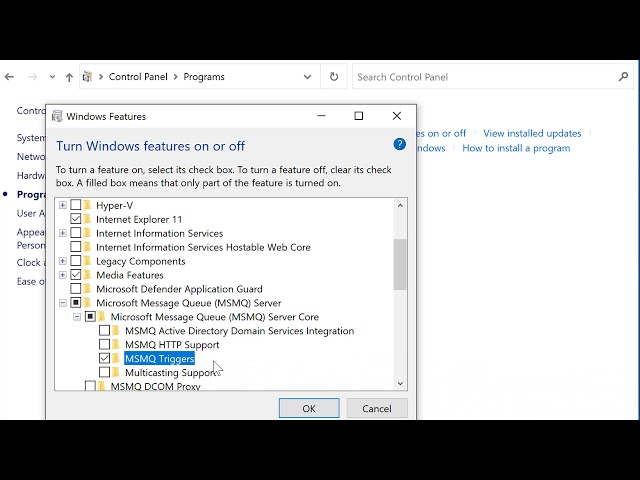This screenshot has height=480, width=640.
Task: Close the Windows Features dialog
Action: (x=396, y=116)
